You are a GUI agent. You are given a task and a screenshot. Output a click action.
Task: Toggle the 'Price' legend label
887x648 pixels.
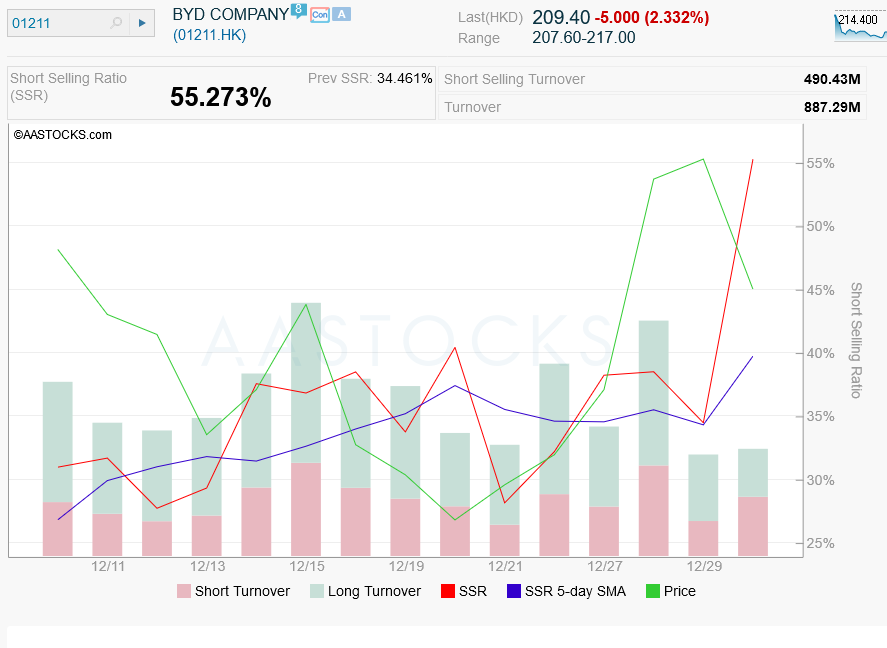point(679,591)
